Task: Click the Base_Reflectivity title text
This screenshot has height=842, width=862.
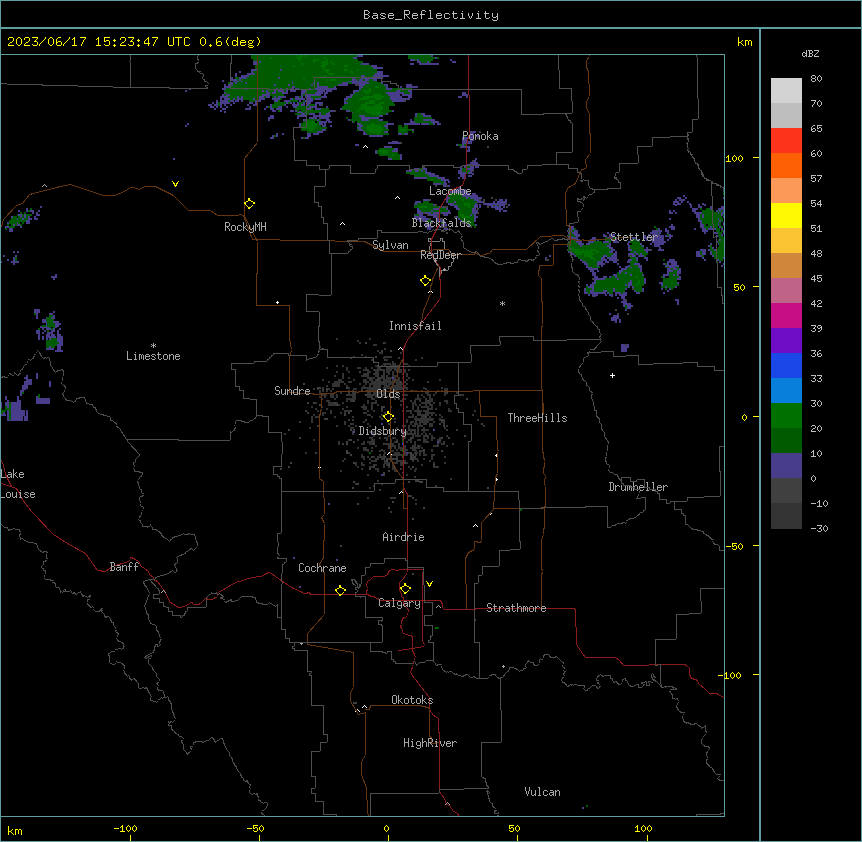Action: (431, 15)
